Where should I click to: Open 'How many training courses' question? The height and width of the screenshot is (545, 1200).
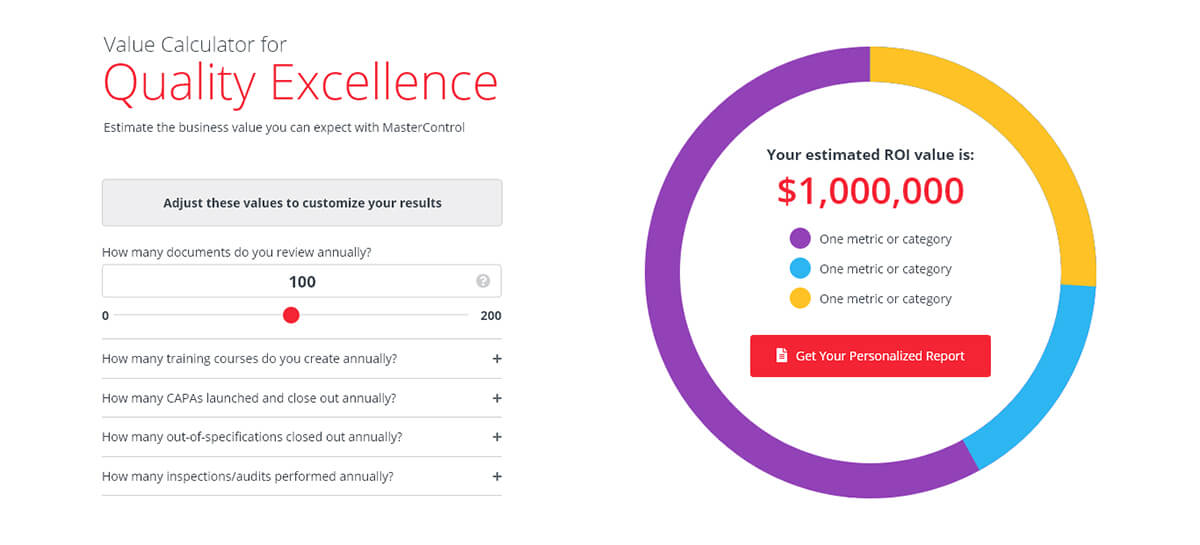(302, 358)
